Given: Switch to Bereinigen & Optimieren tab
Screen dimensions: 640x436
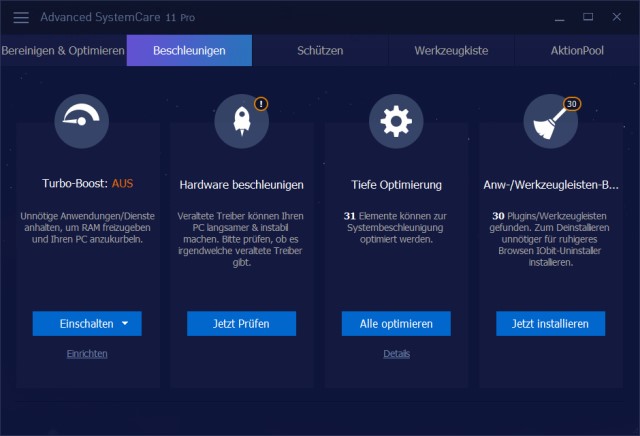Looking at the screenshot, I should click(x=63, y=51).
